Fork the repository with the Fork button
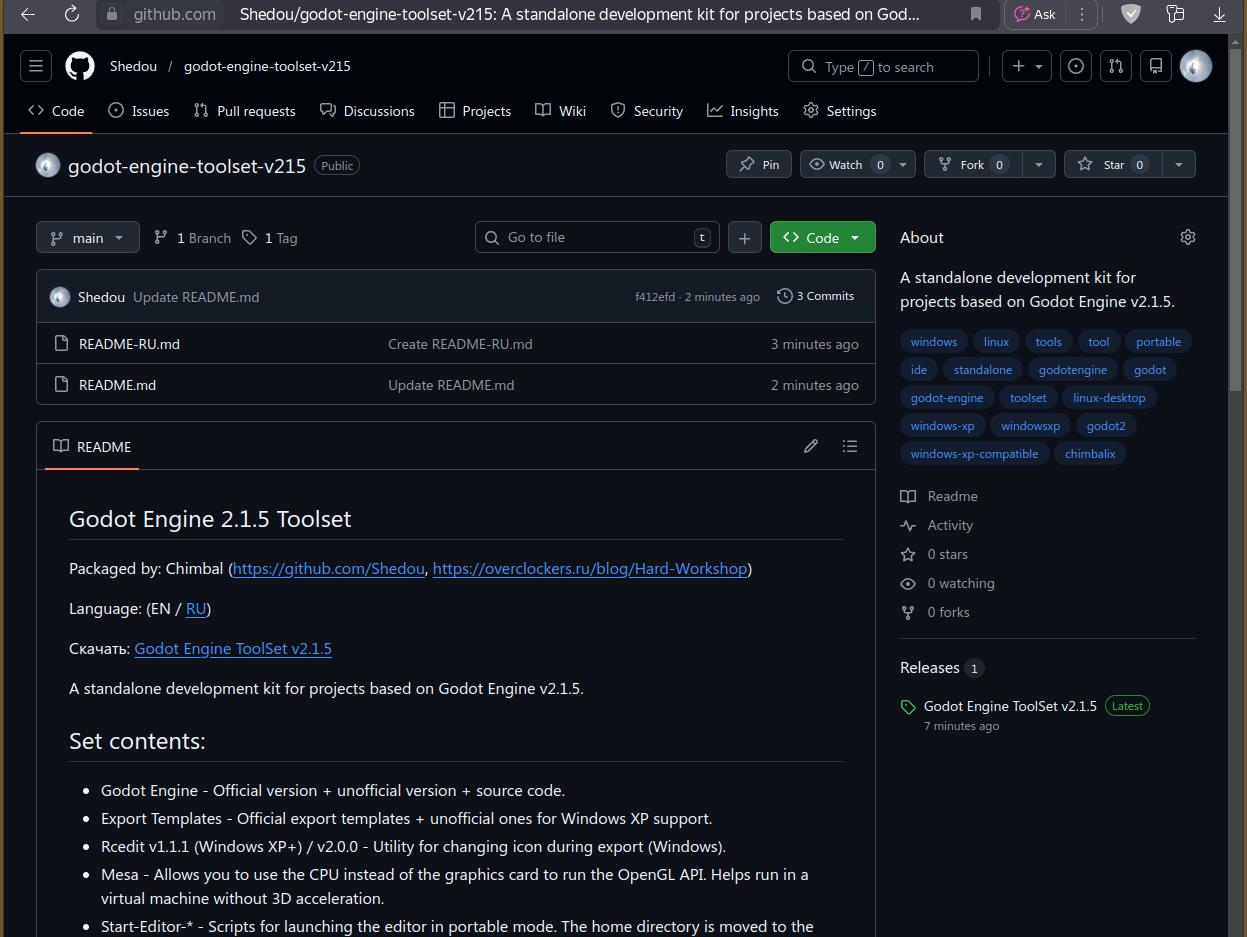The image size is (1247, 937). tap(973, 164)
